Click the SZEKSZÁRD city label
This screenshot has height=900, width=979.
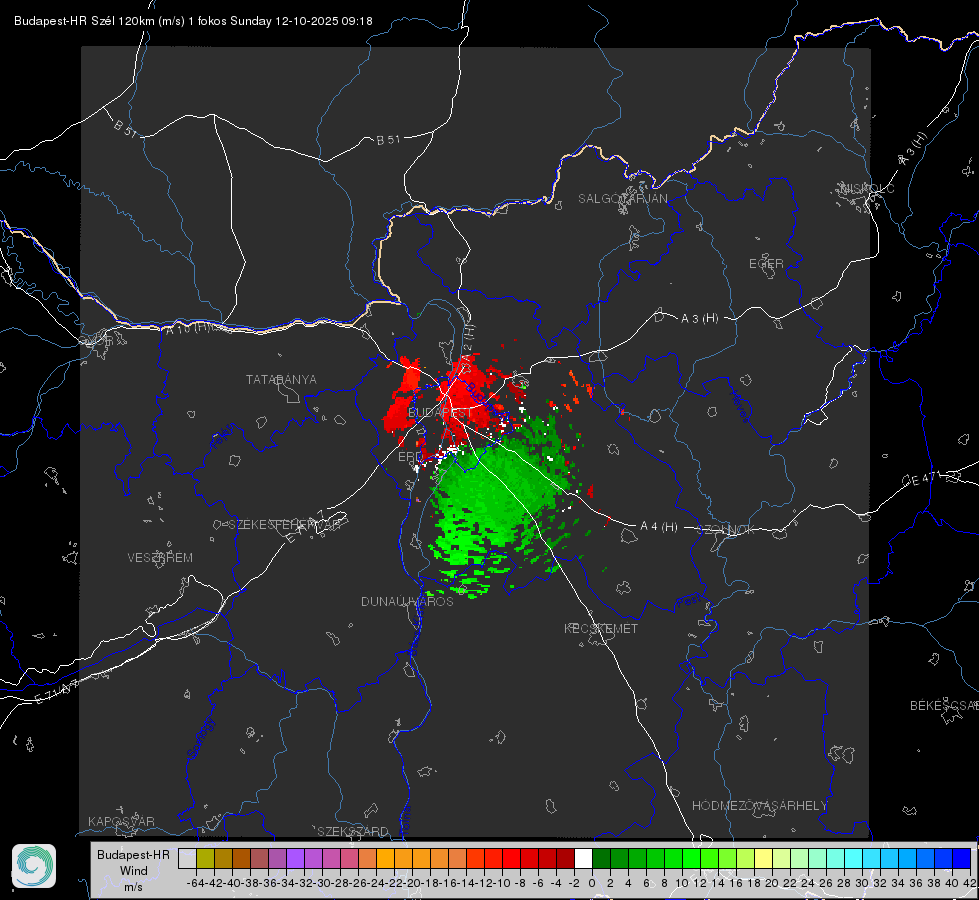pyautogui.click(x=353, y=831)
